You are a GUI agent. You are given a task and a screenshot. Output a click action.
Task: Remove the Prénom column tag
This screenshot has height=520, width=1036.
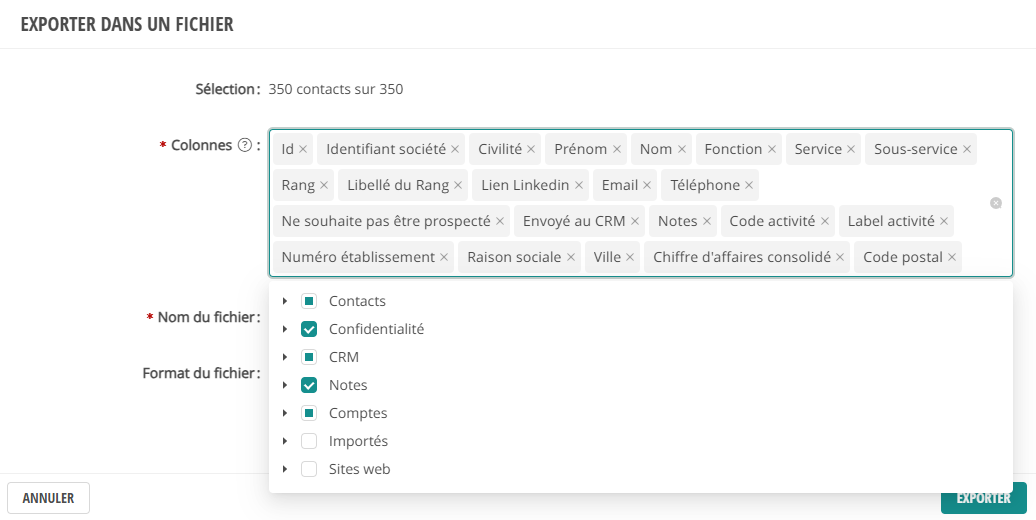[616, 149]
